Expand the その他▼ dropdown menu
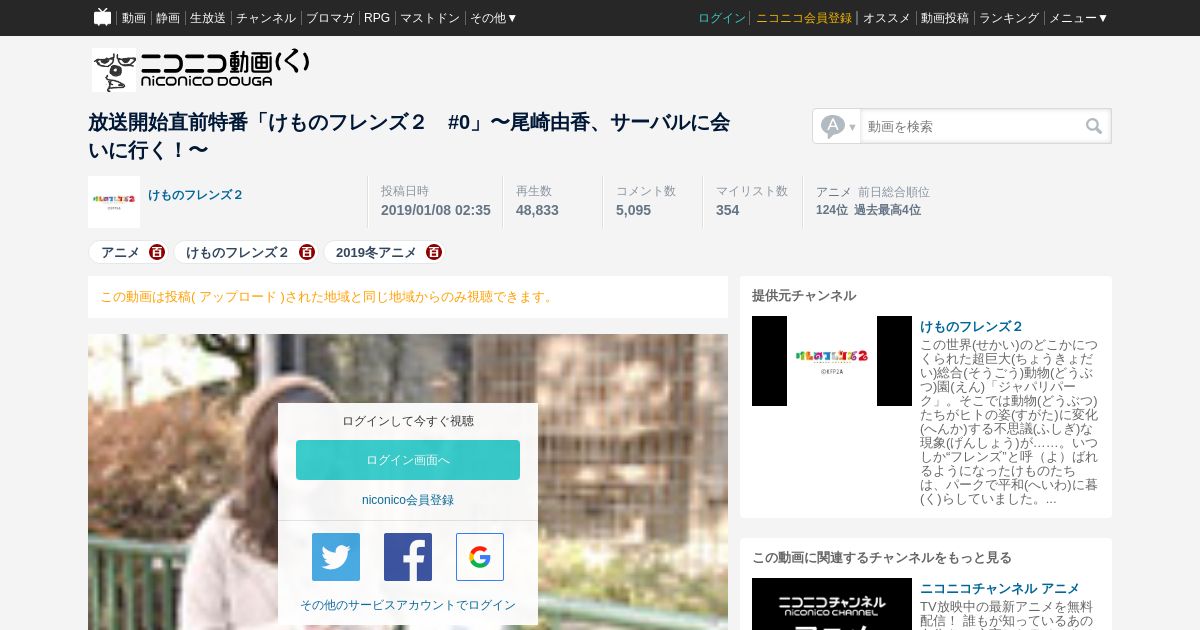This screenshot has height=630, width=1200. pos(494,18)
